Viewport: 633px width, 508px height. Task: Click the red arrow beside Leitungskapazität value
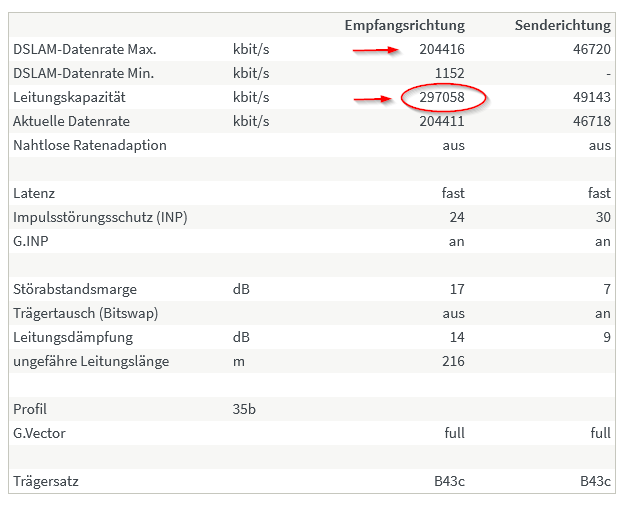[375, 98]
